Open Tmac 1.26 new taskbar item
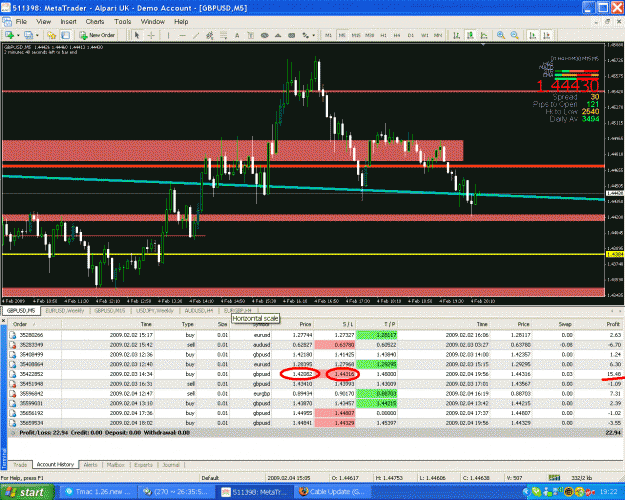Screen dimensions: 625x500 (x=98, y=492)
